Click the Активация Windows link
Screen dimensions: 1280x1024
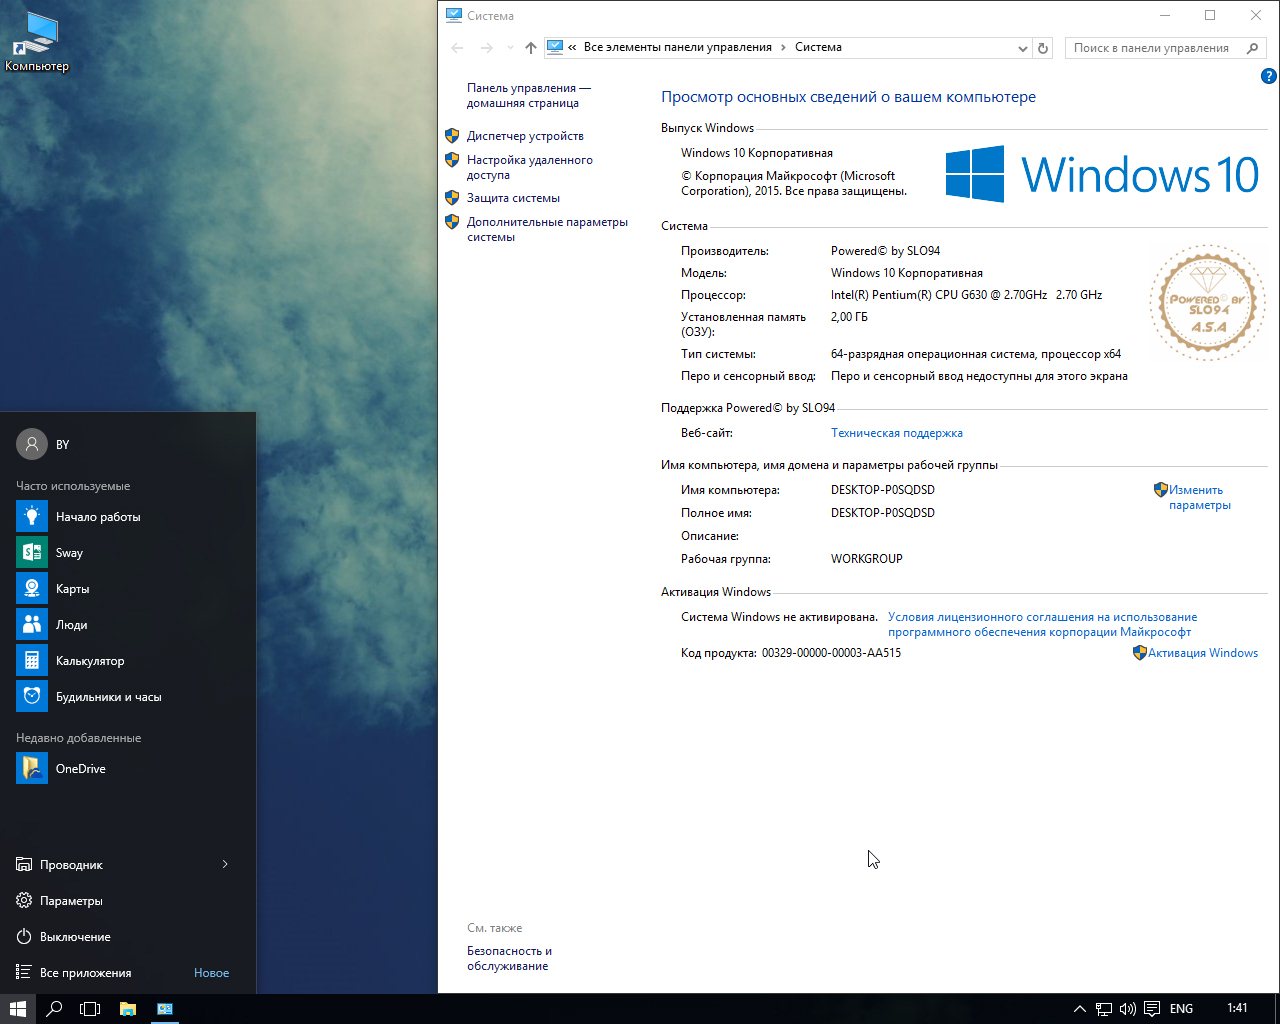[x=1202, y=653]
